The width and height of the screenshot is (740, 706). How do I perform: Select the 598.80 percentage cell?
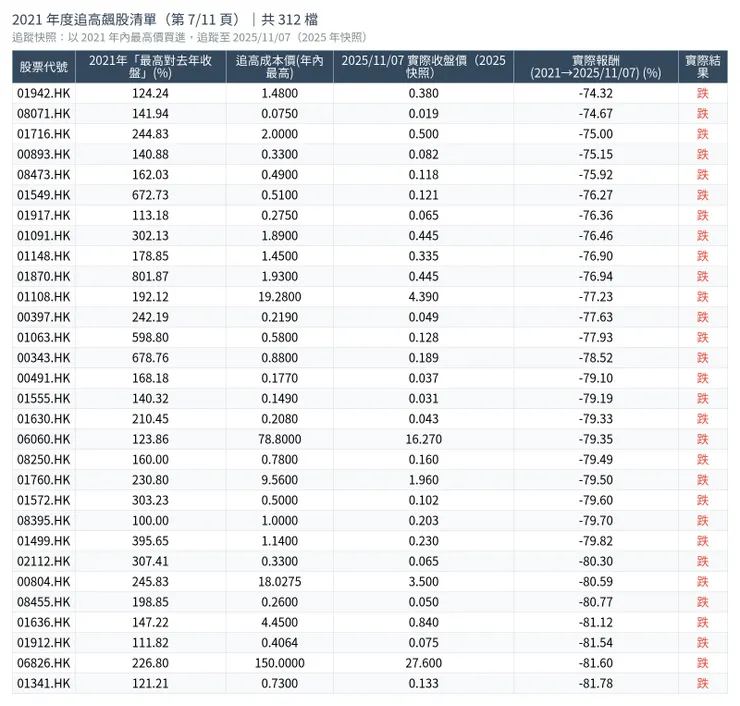point(150,337)
